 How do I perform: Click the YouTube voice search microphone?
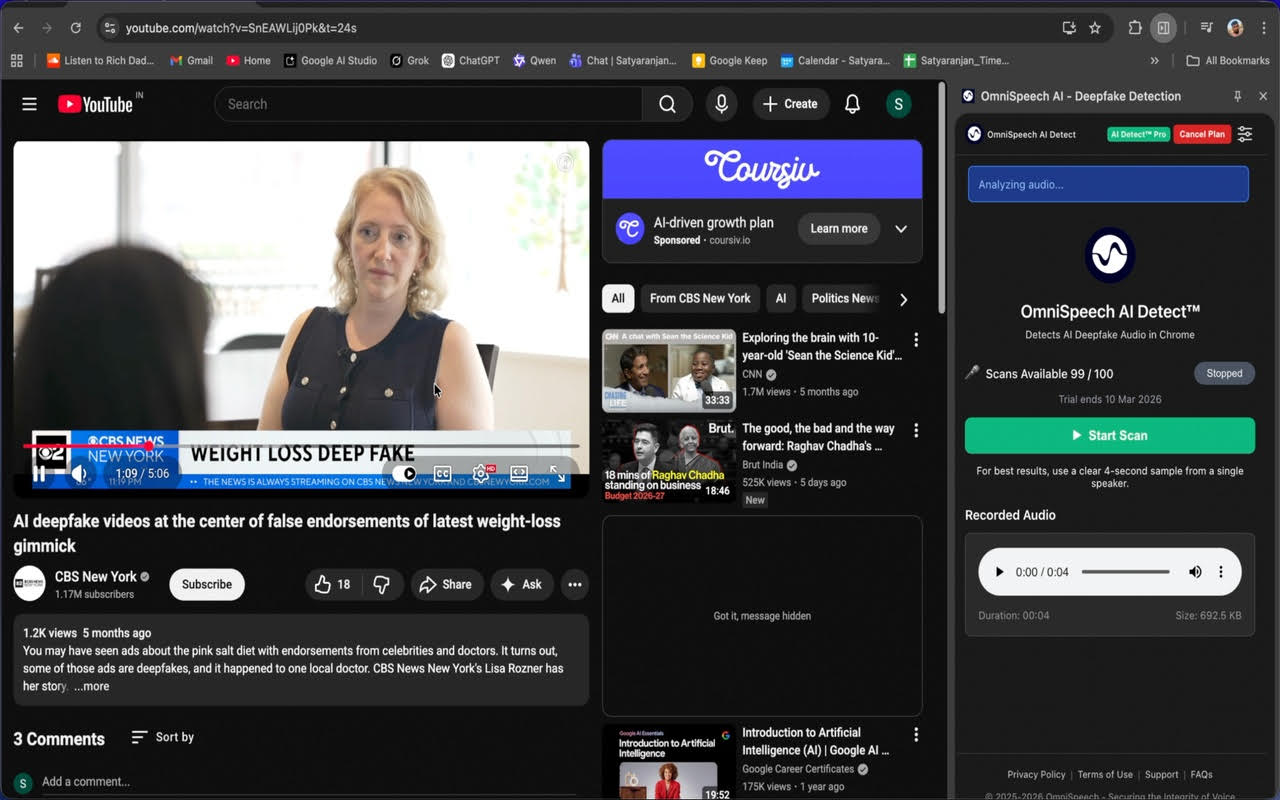pyautogui.click(x=720, y=104)
